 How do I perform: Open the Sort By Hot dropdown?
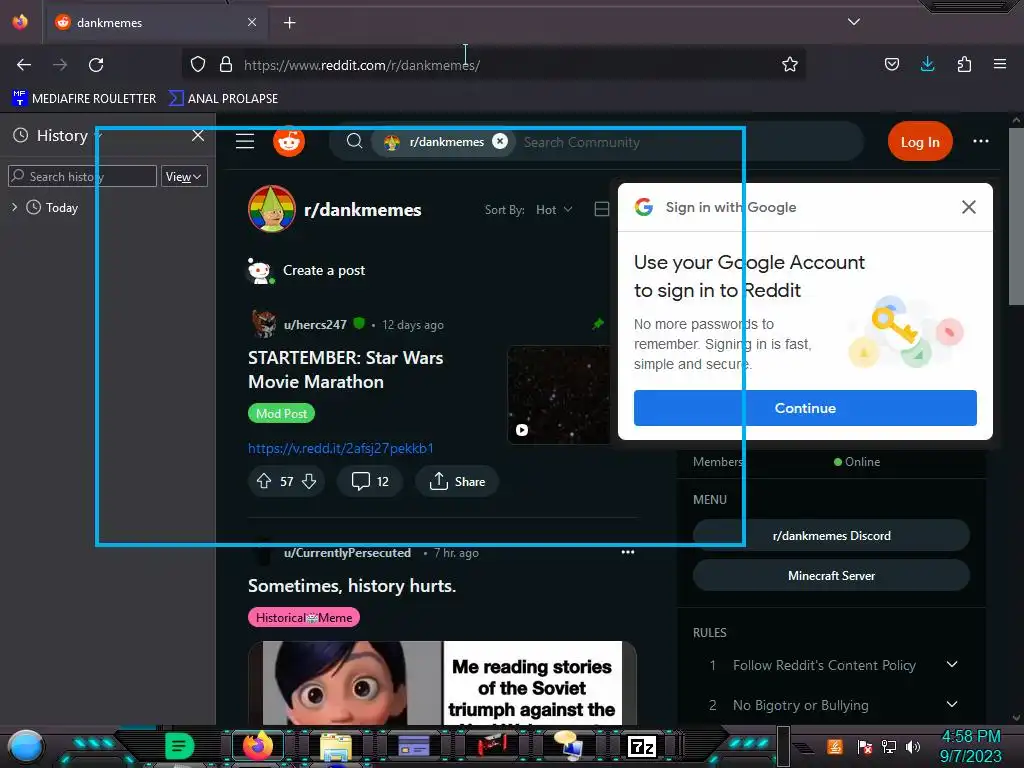[x=554, y=210]
